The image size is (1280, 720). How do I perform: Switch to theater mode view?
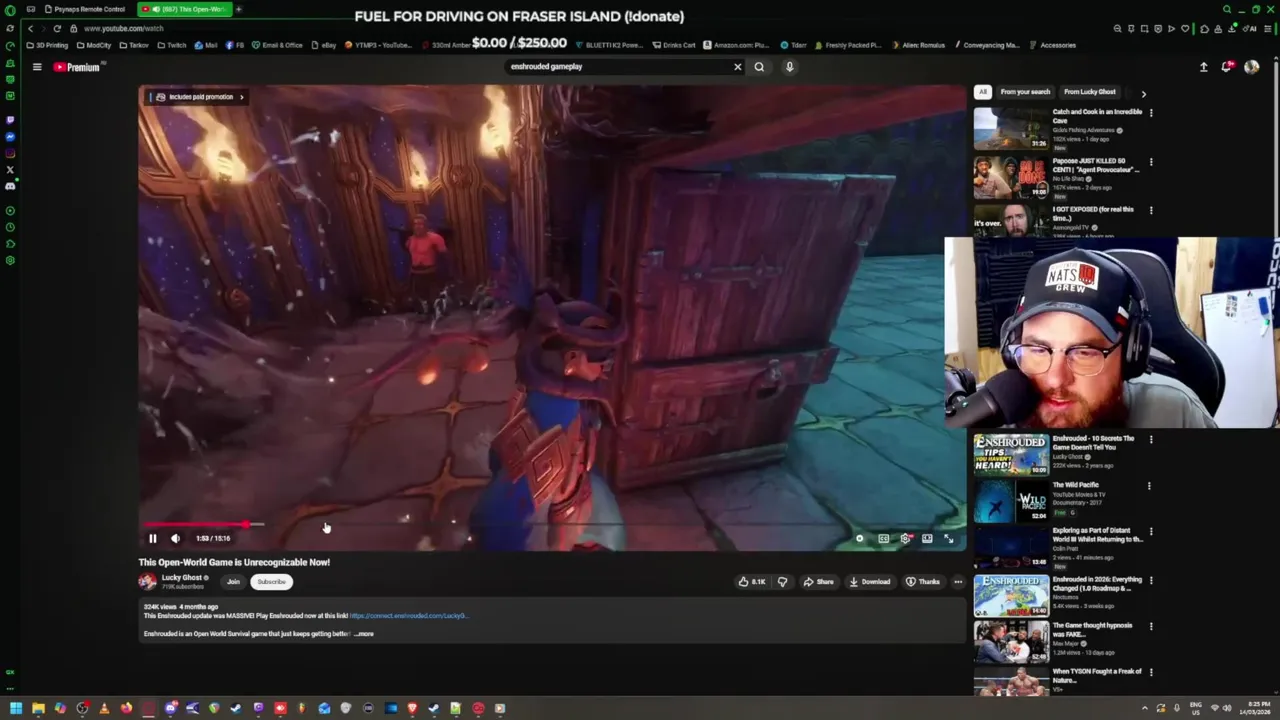click(927, 538)
